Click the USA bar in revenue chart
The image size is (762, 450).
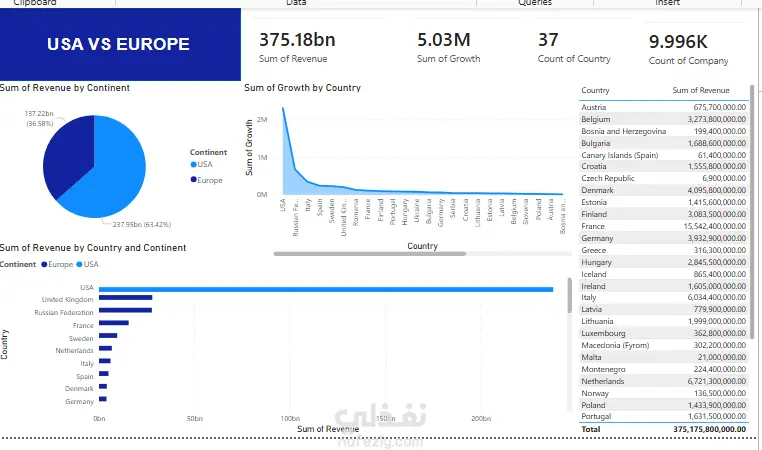326,289
